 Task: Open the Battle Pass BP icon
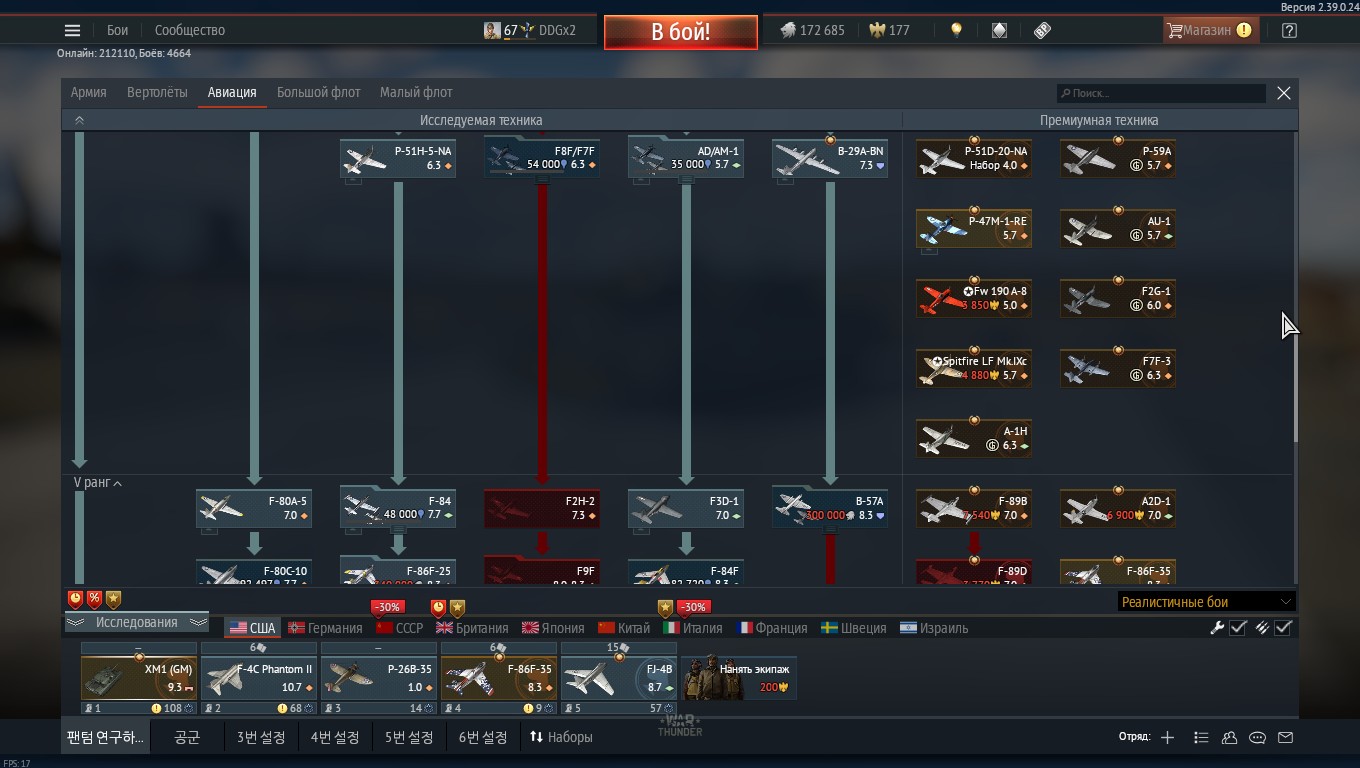[x=1042, y=30]
